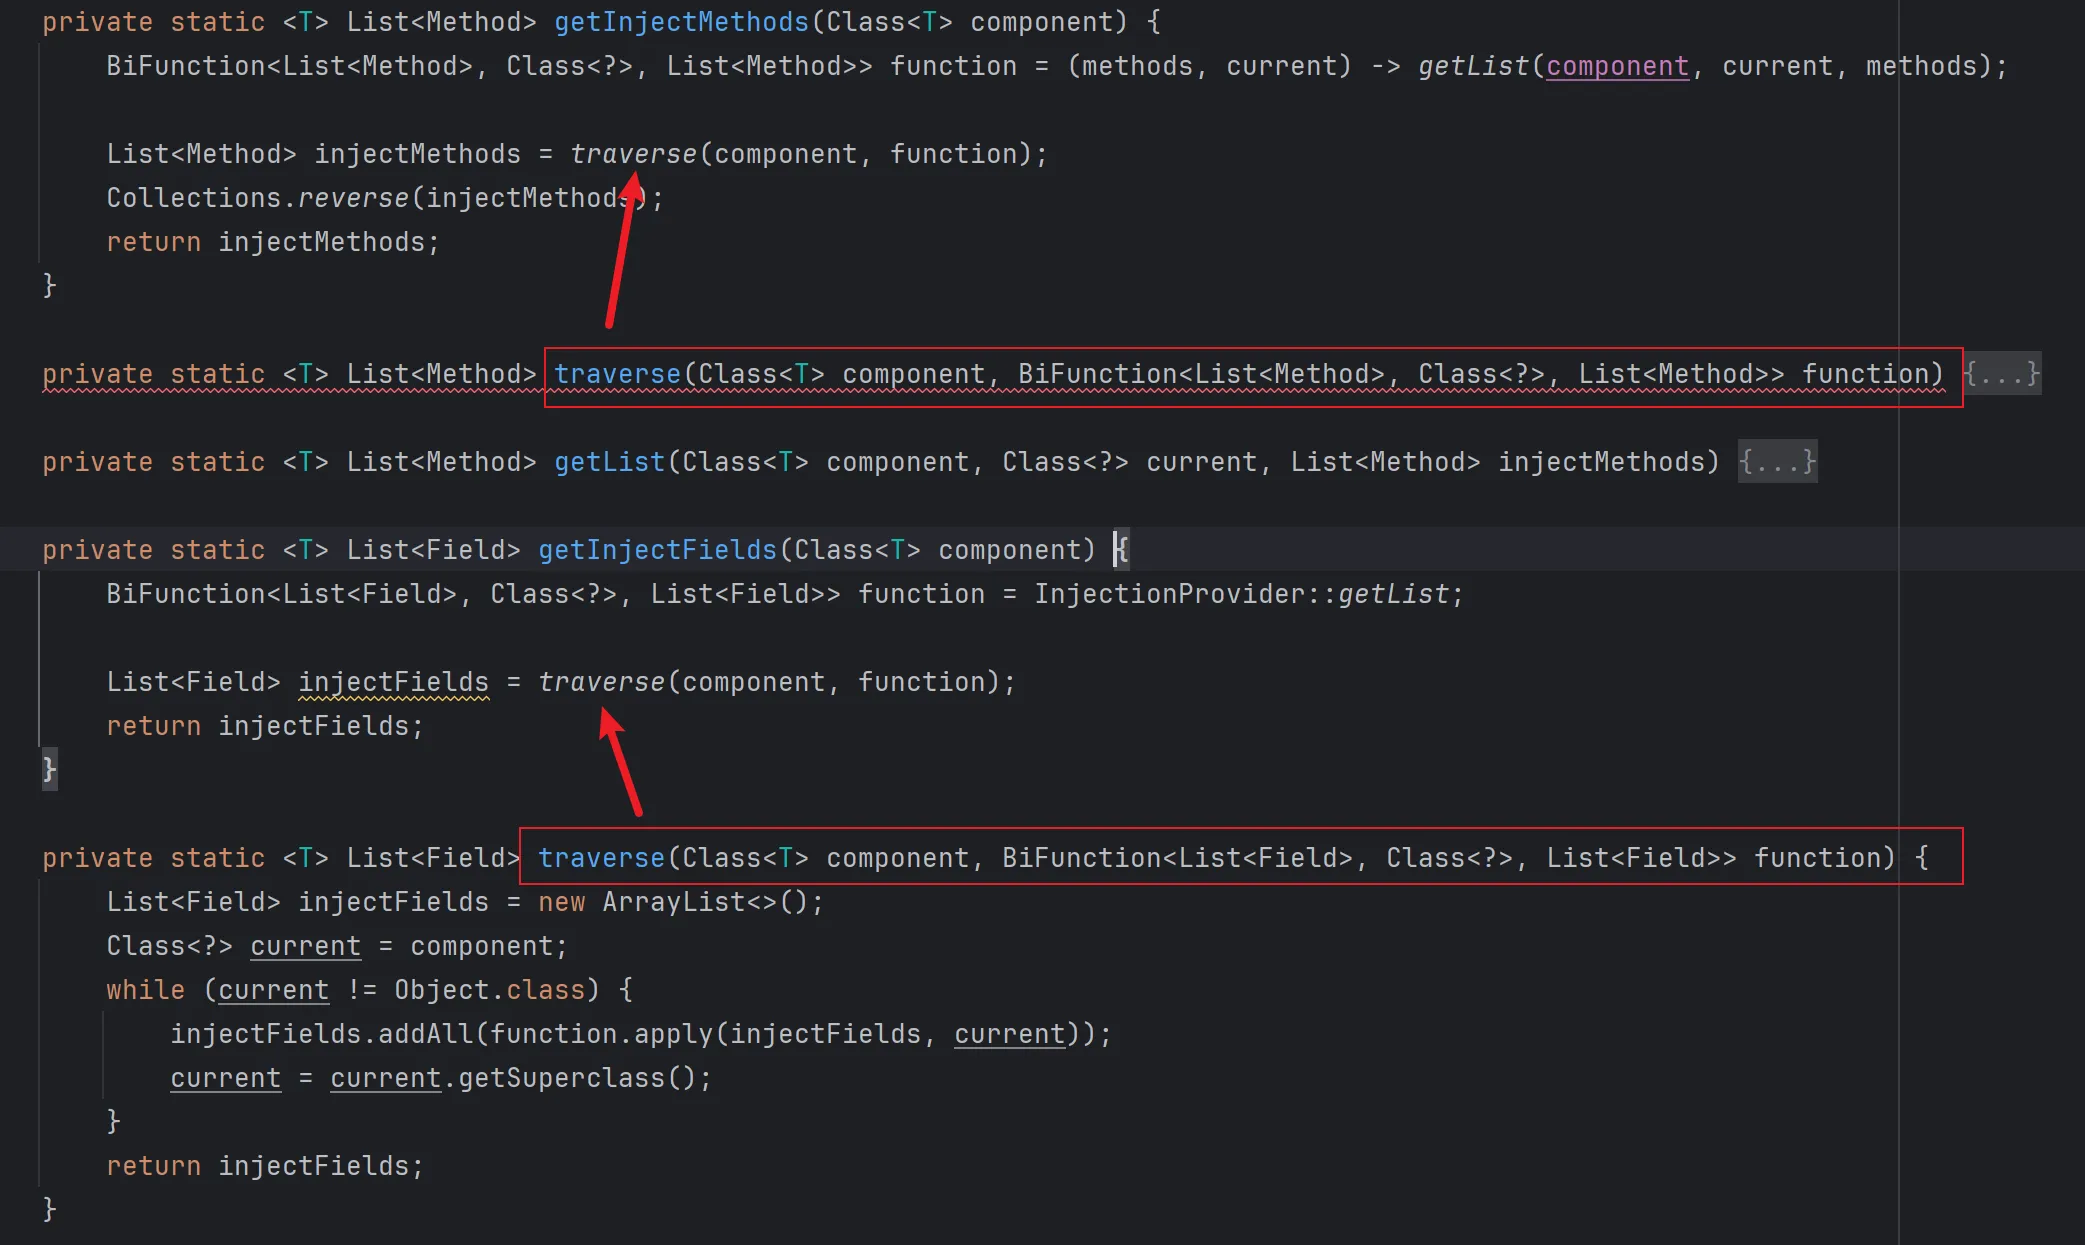Click the getInjectMethods method name
This screenshot has width=2085, height=1245.
pyautogui.click(x=681, y=22)
